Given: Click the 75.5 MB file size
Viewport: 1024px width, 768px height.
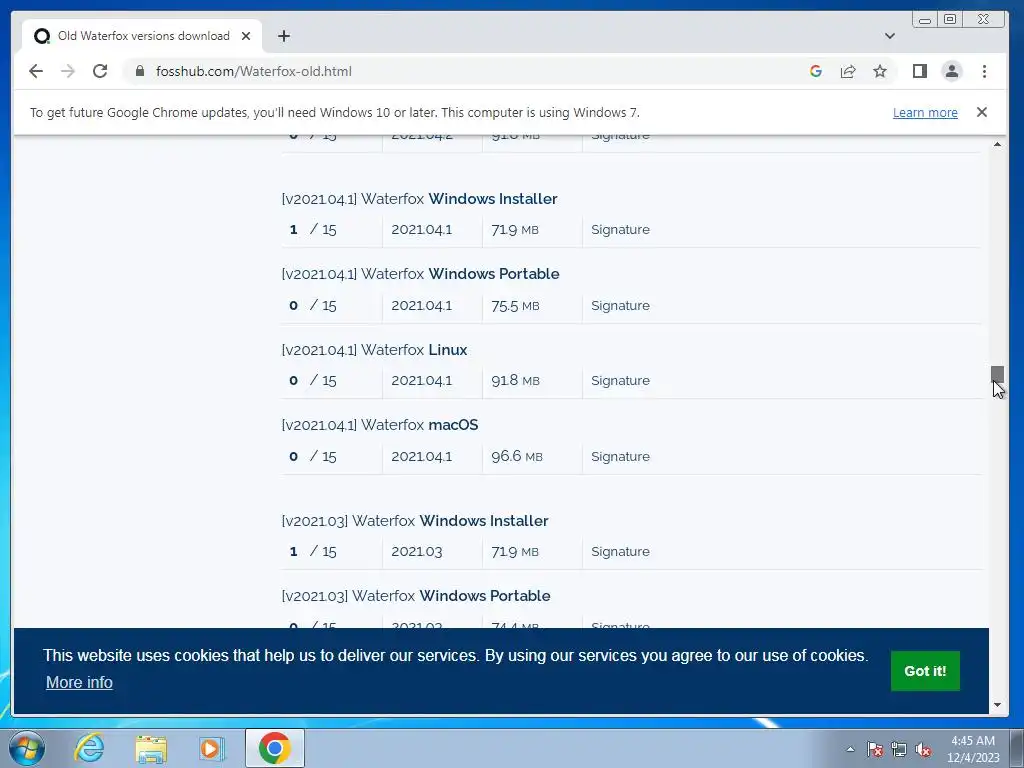Looking at the screenshot, I should click(x=515, y=306).
